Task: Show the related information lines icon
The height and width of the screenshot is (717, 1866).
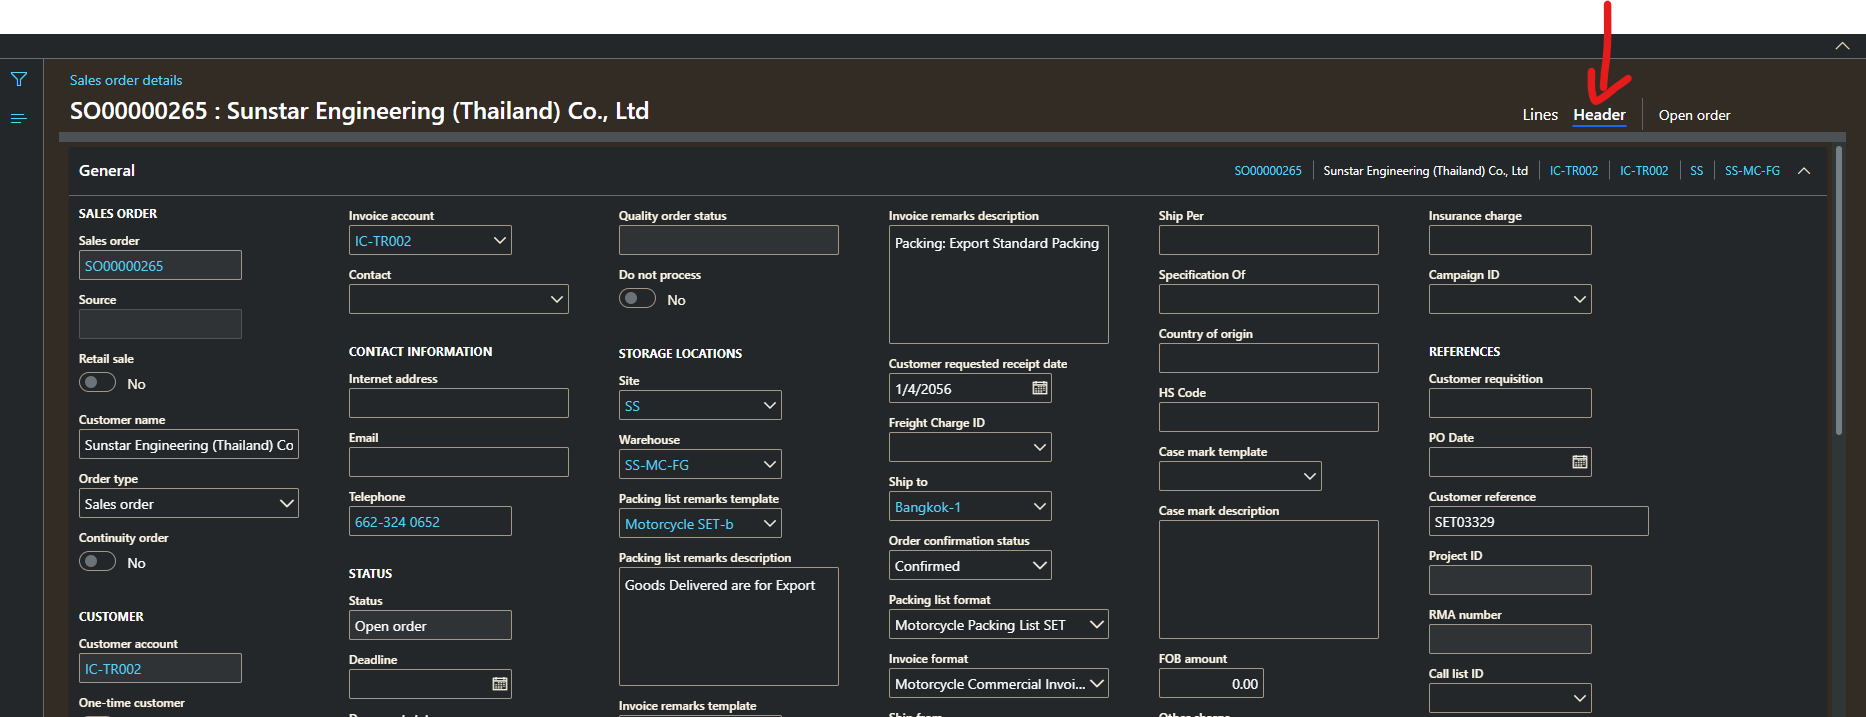Action: pyautogui.click(x=19, y=118)
